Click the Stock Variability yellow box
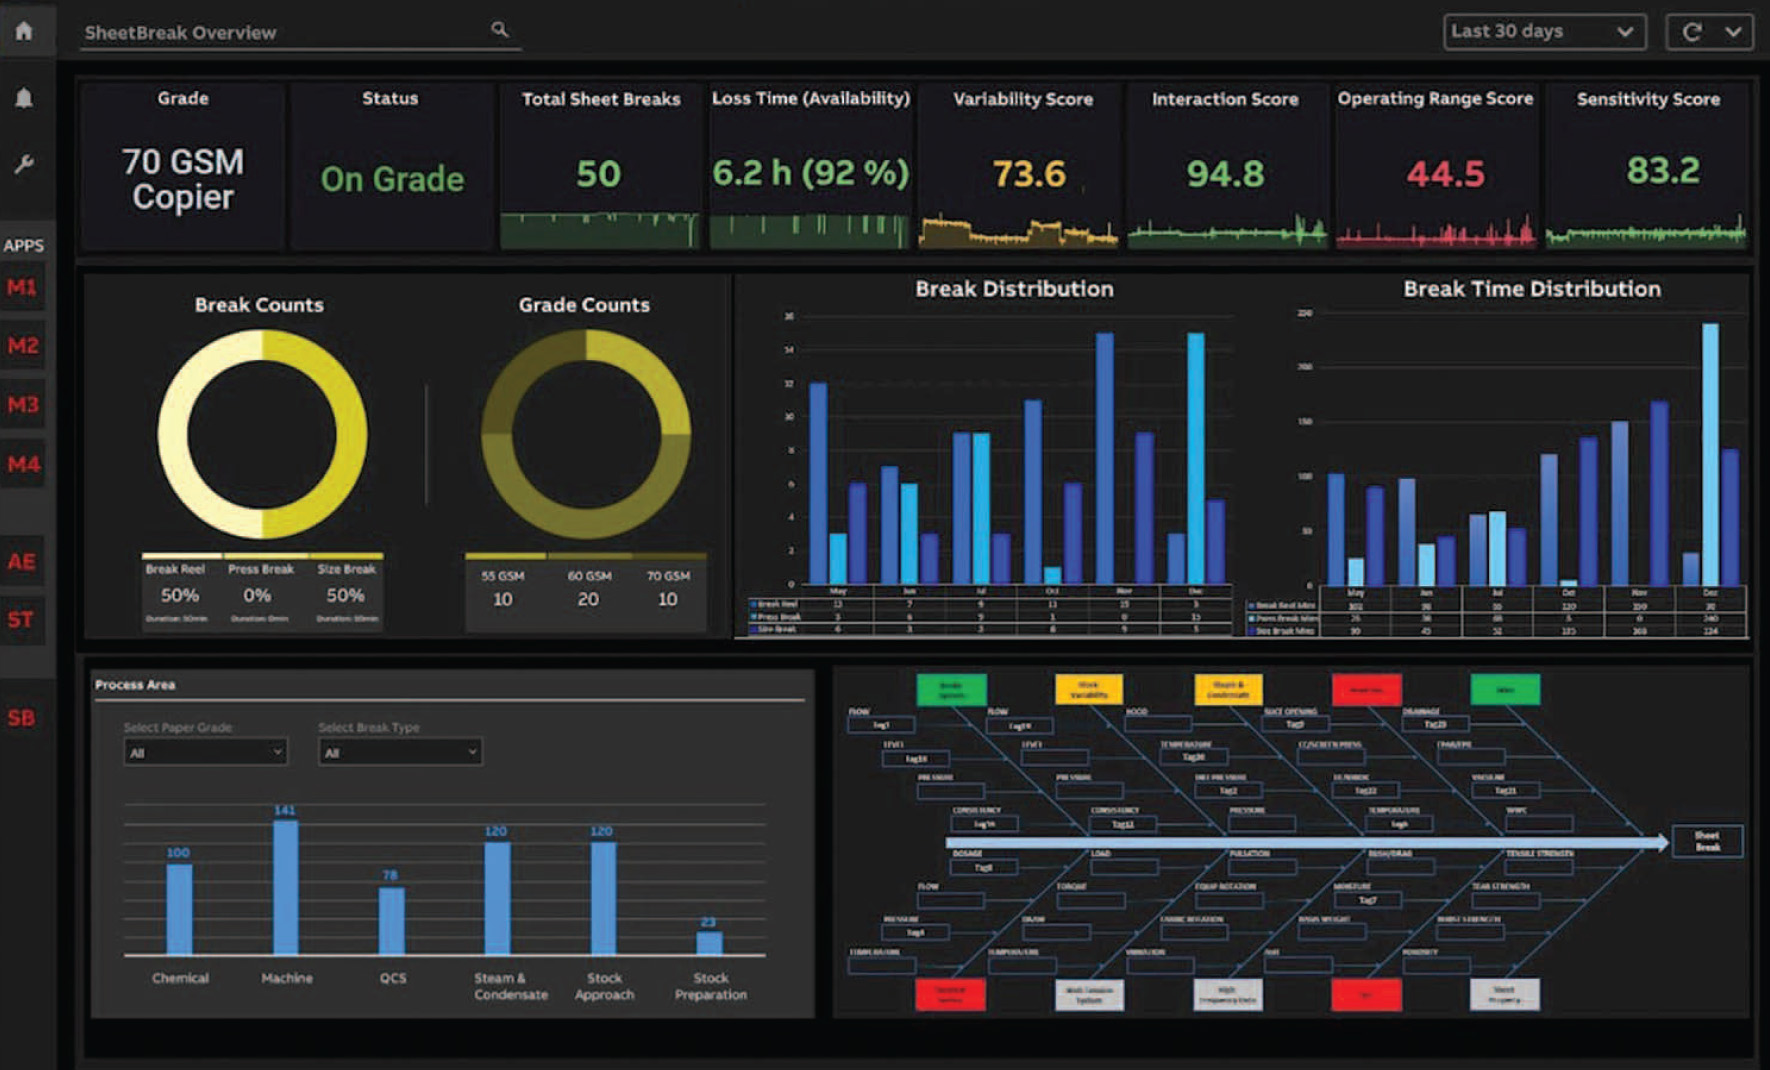Viewport: 1770px width, 1070px height. (x=1088, y=690)
